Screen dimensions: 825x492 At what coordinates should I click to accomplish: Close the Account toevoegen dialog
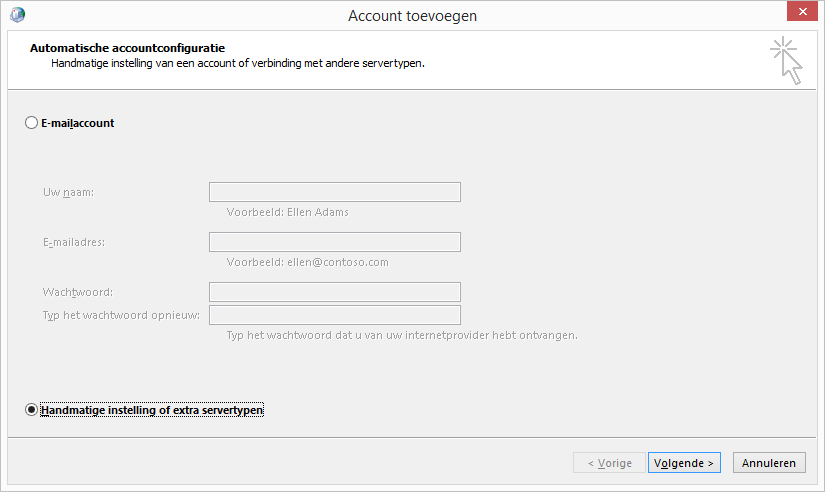tap(802, 11)
